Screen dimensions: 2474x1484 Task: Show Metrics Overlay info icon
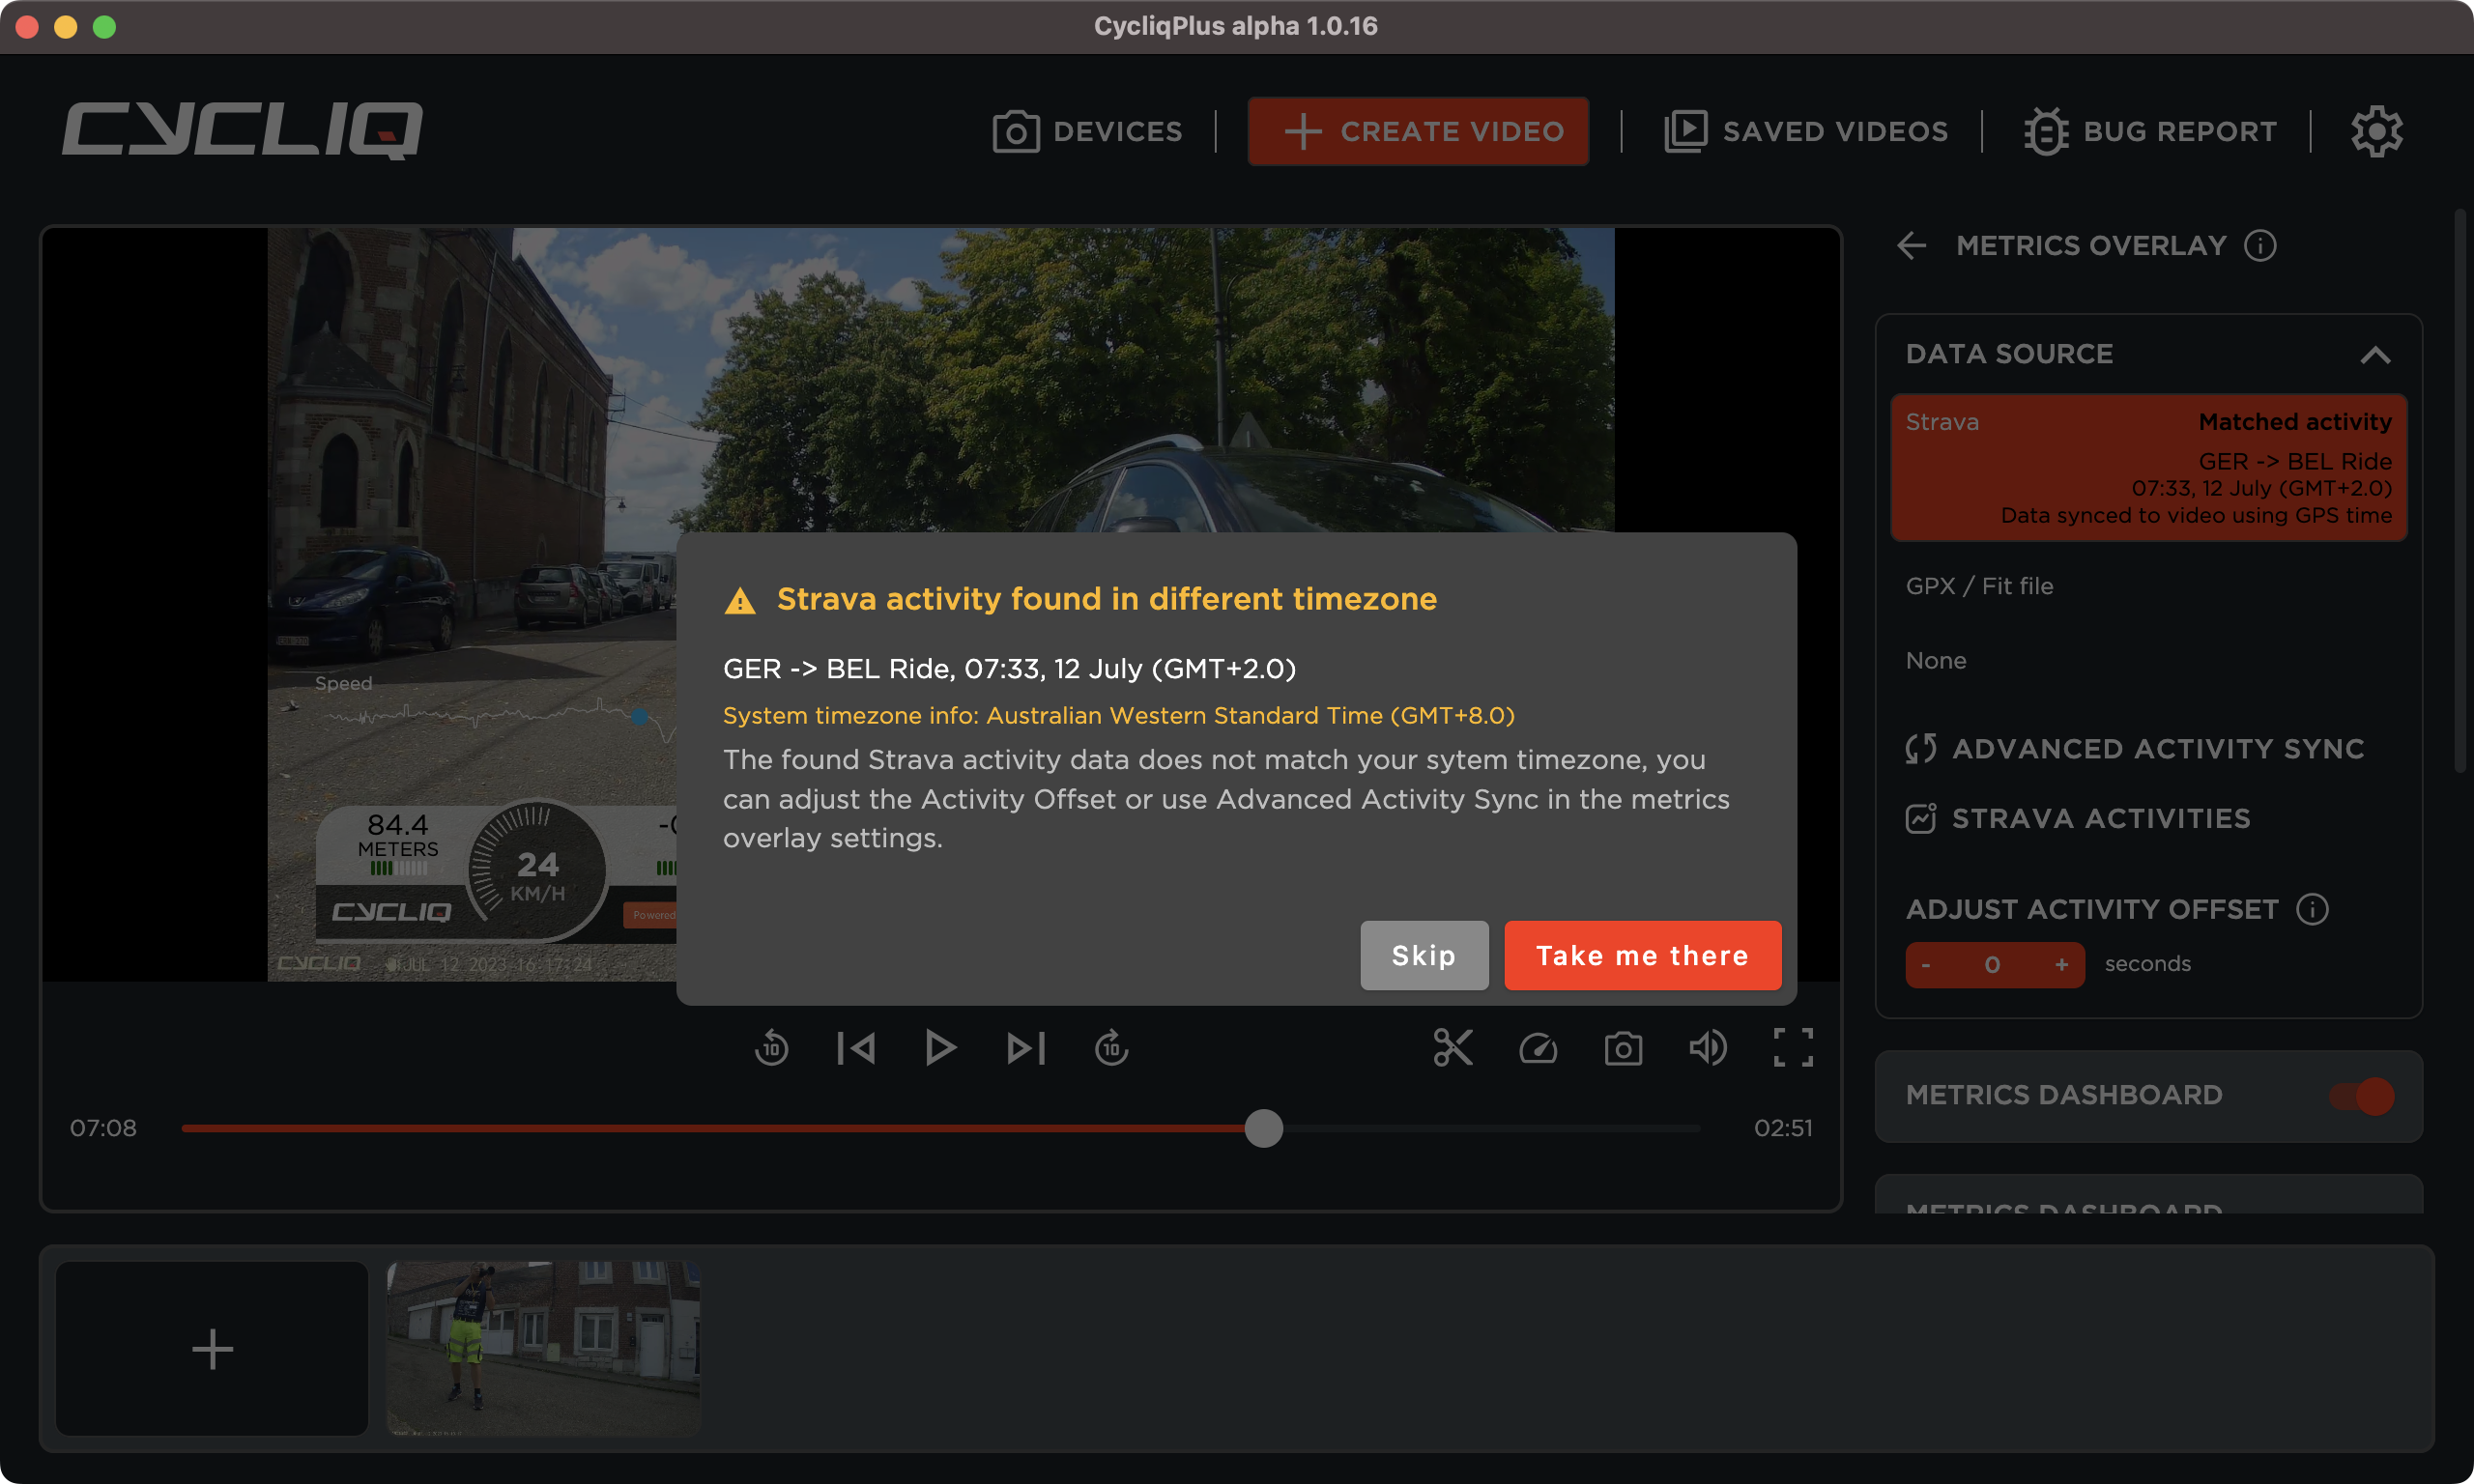pyautogui.click(x=2260, y=245)
